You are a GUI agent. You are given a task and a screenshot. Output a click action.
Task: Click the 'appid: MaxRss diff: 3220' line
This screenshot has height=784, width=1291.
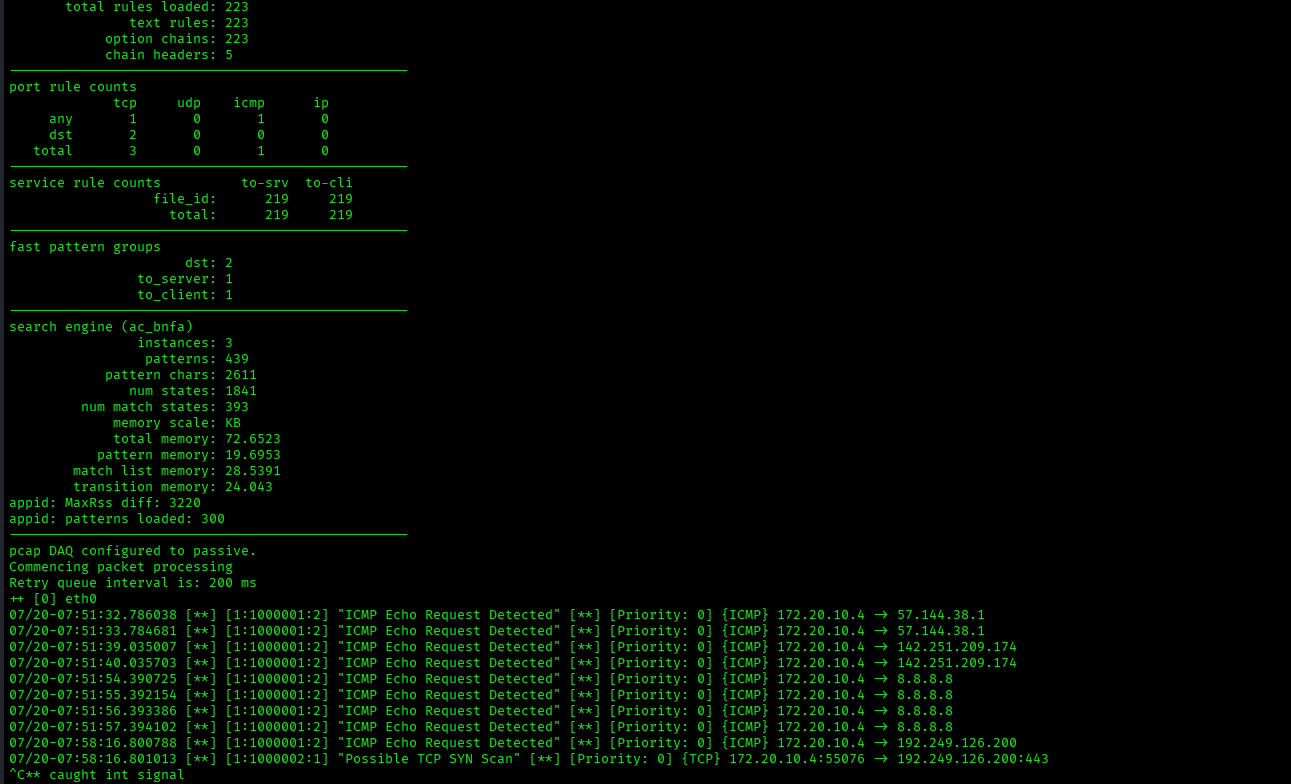point(105,503)
